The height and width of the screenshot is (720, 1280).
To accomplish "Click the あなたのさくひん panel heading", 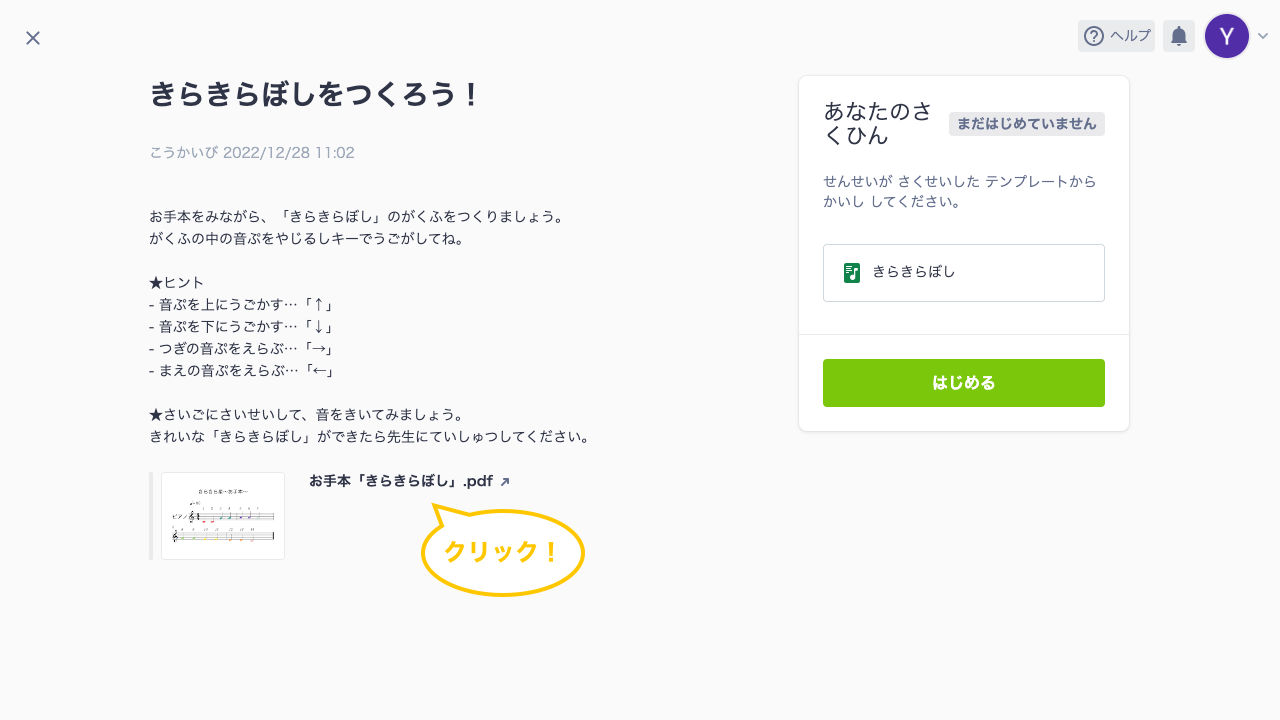I will tap(866, 122).
